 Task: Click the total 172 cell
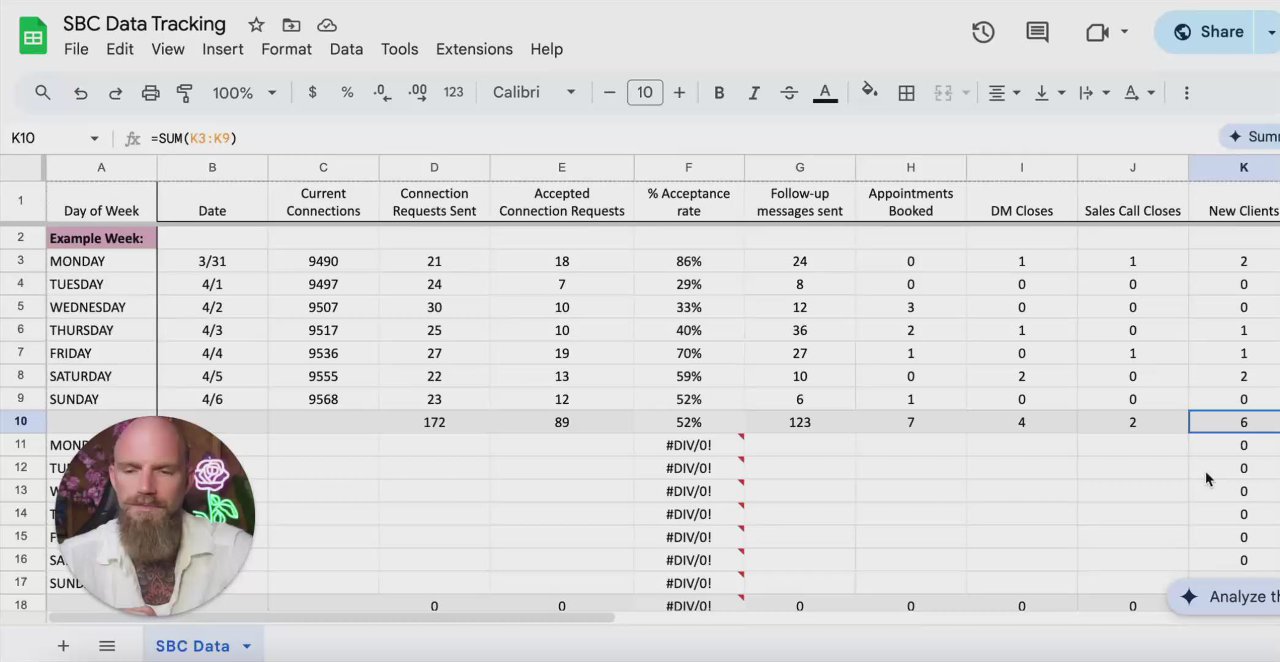pos(434,422)
